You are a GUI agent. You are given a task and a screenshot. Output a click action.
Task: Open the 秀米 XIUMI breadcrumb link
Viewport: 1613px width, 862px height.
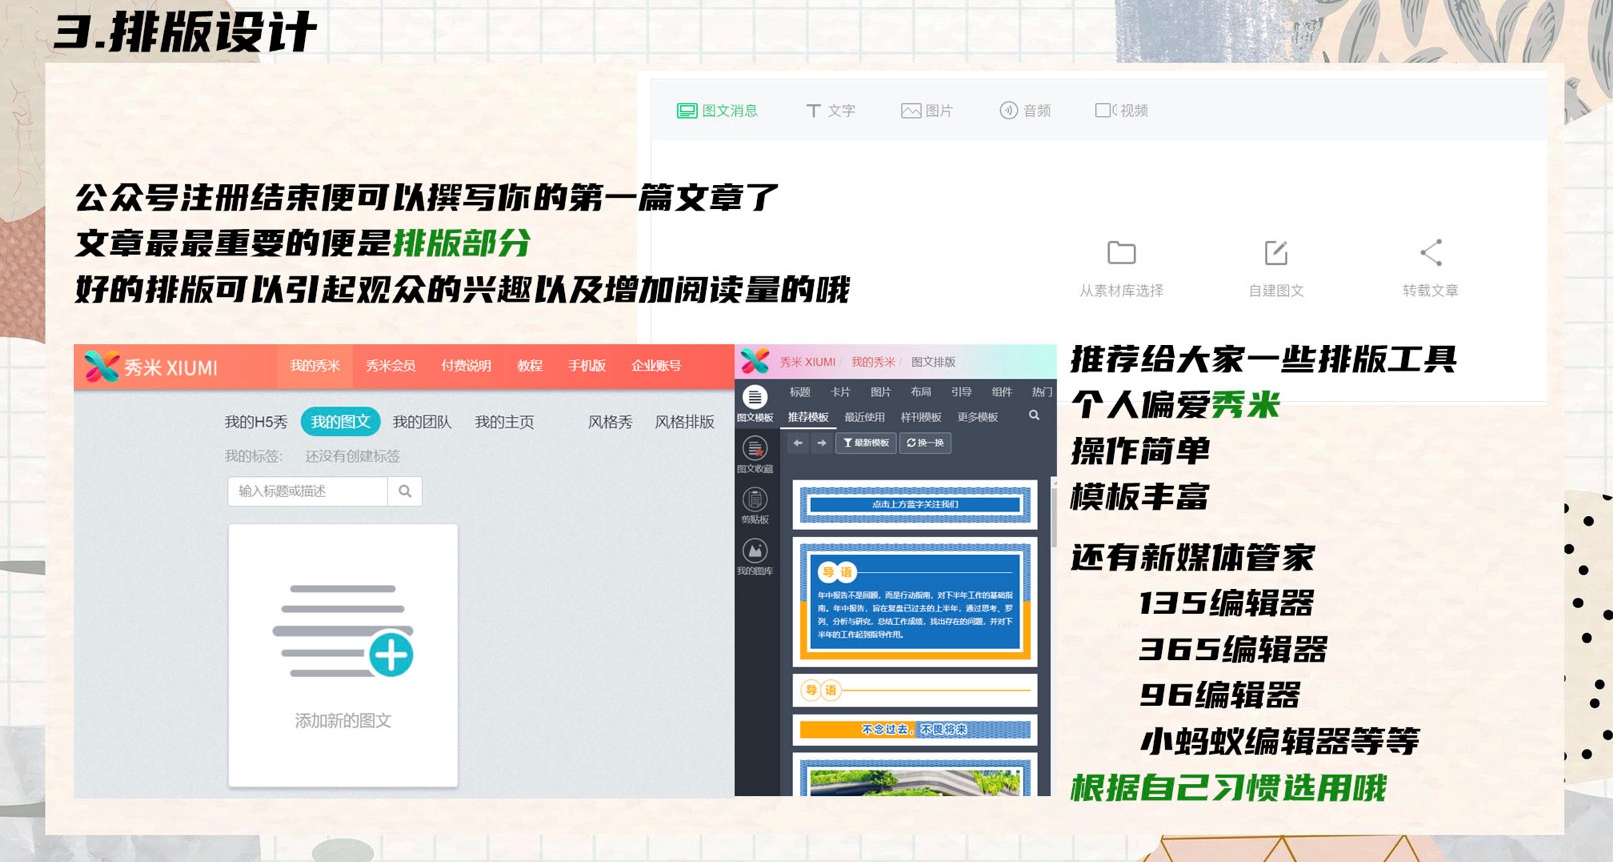[807, 362]
